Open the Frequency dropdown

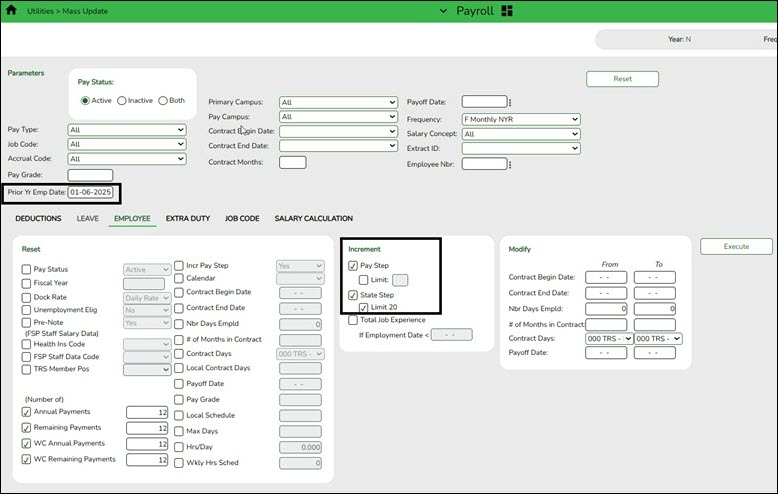[521, 119]
